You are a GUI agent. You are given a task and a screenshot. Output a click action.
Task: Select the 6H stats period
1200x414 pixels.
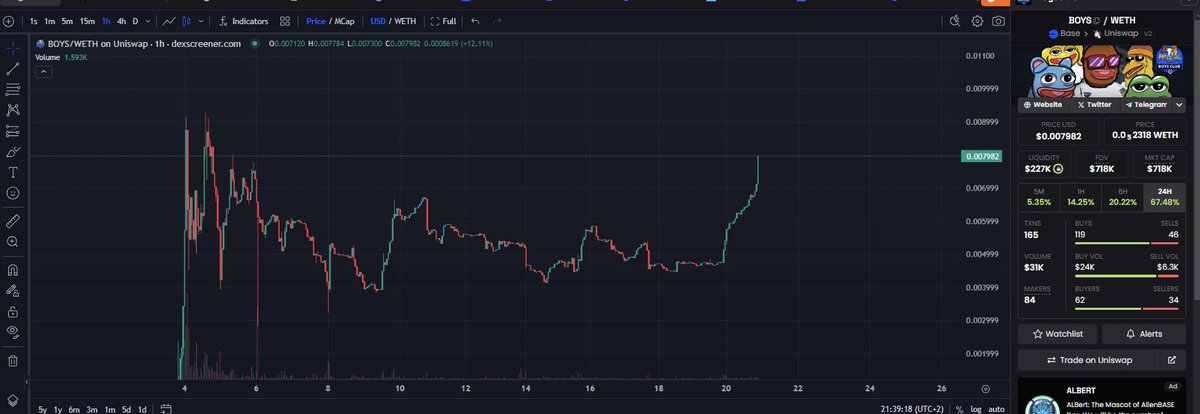1123,196
